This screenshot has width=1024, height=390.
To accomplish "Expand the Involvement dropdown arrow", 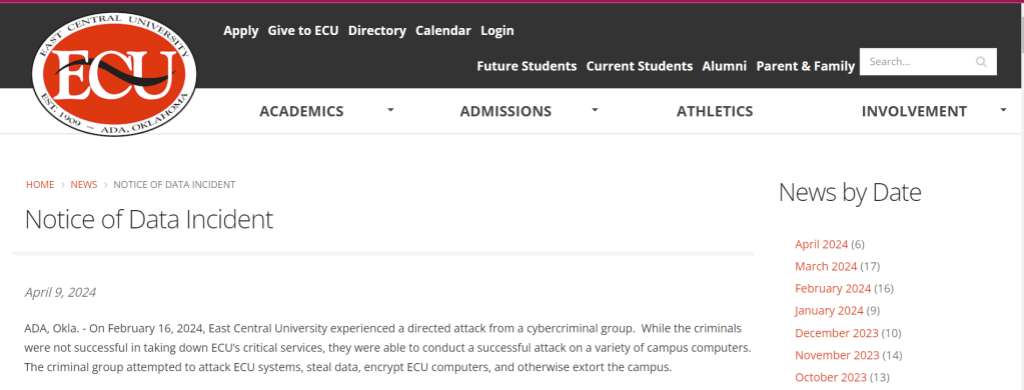I will tap(1004, 110).
